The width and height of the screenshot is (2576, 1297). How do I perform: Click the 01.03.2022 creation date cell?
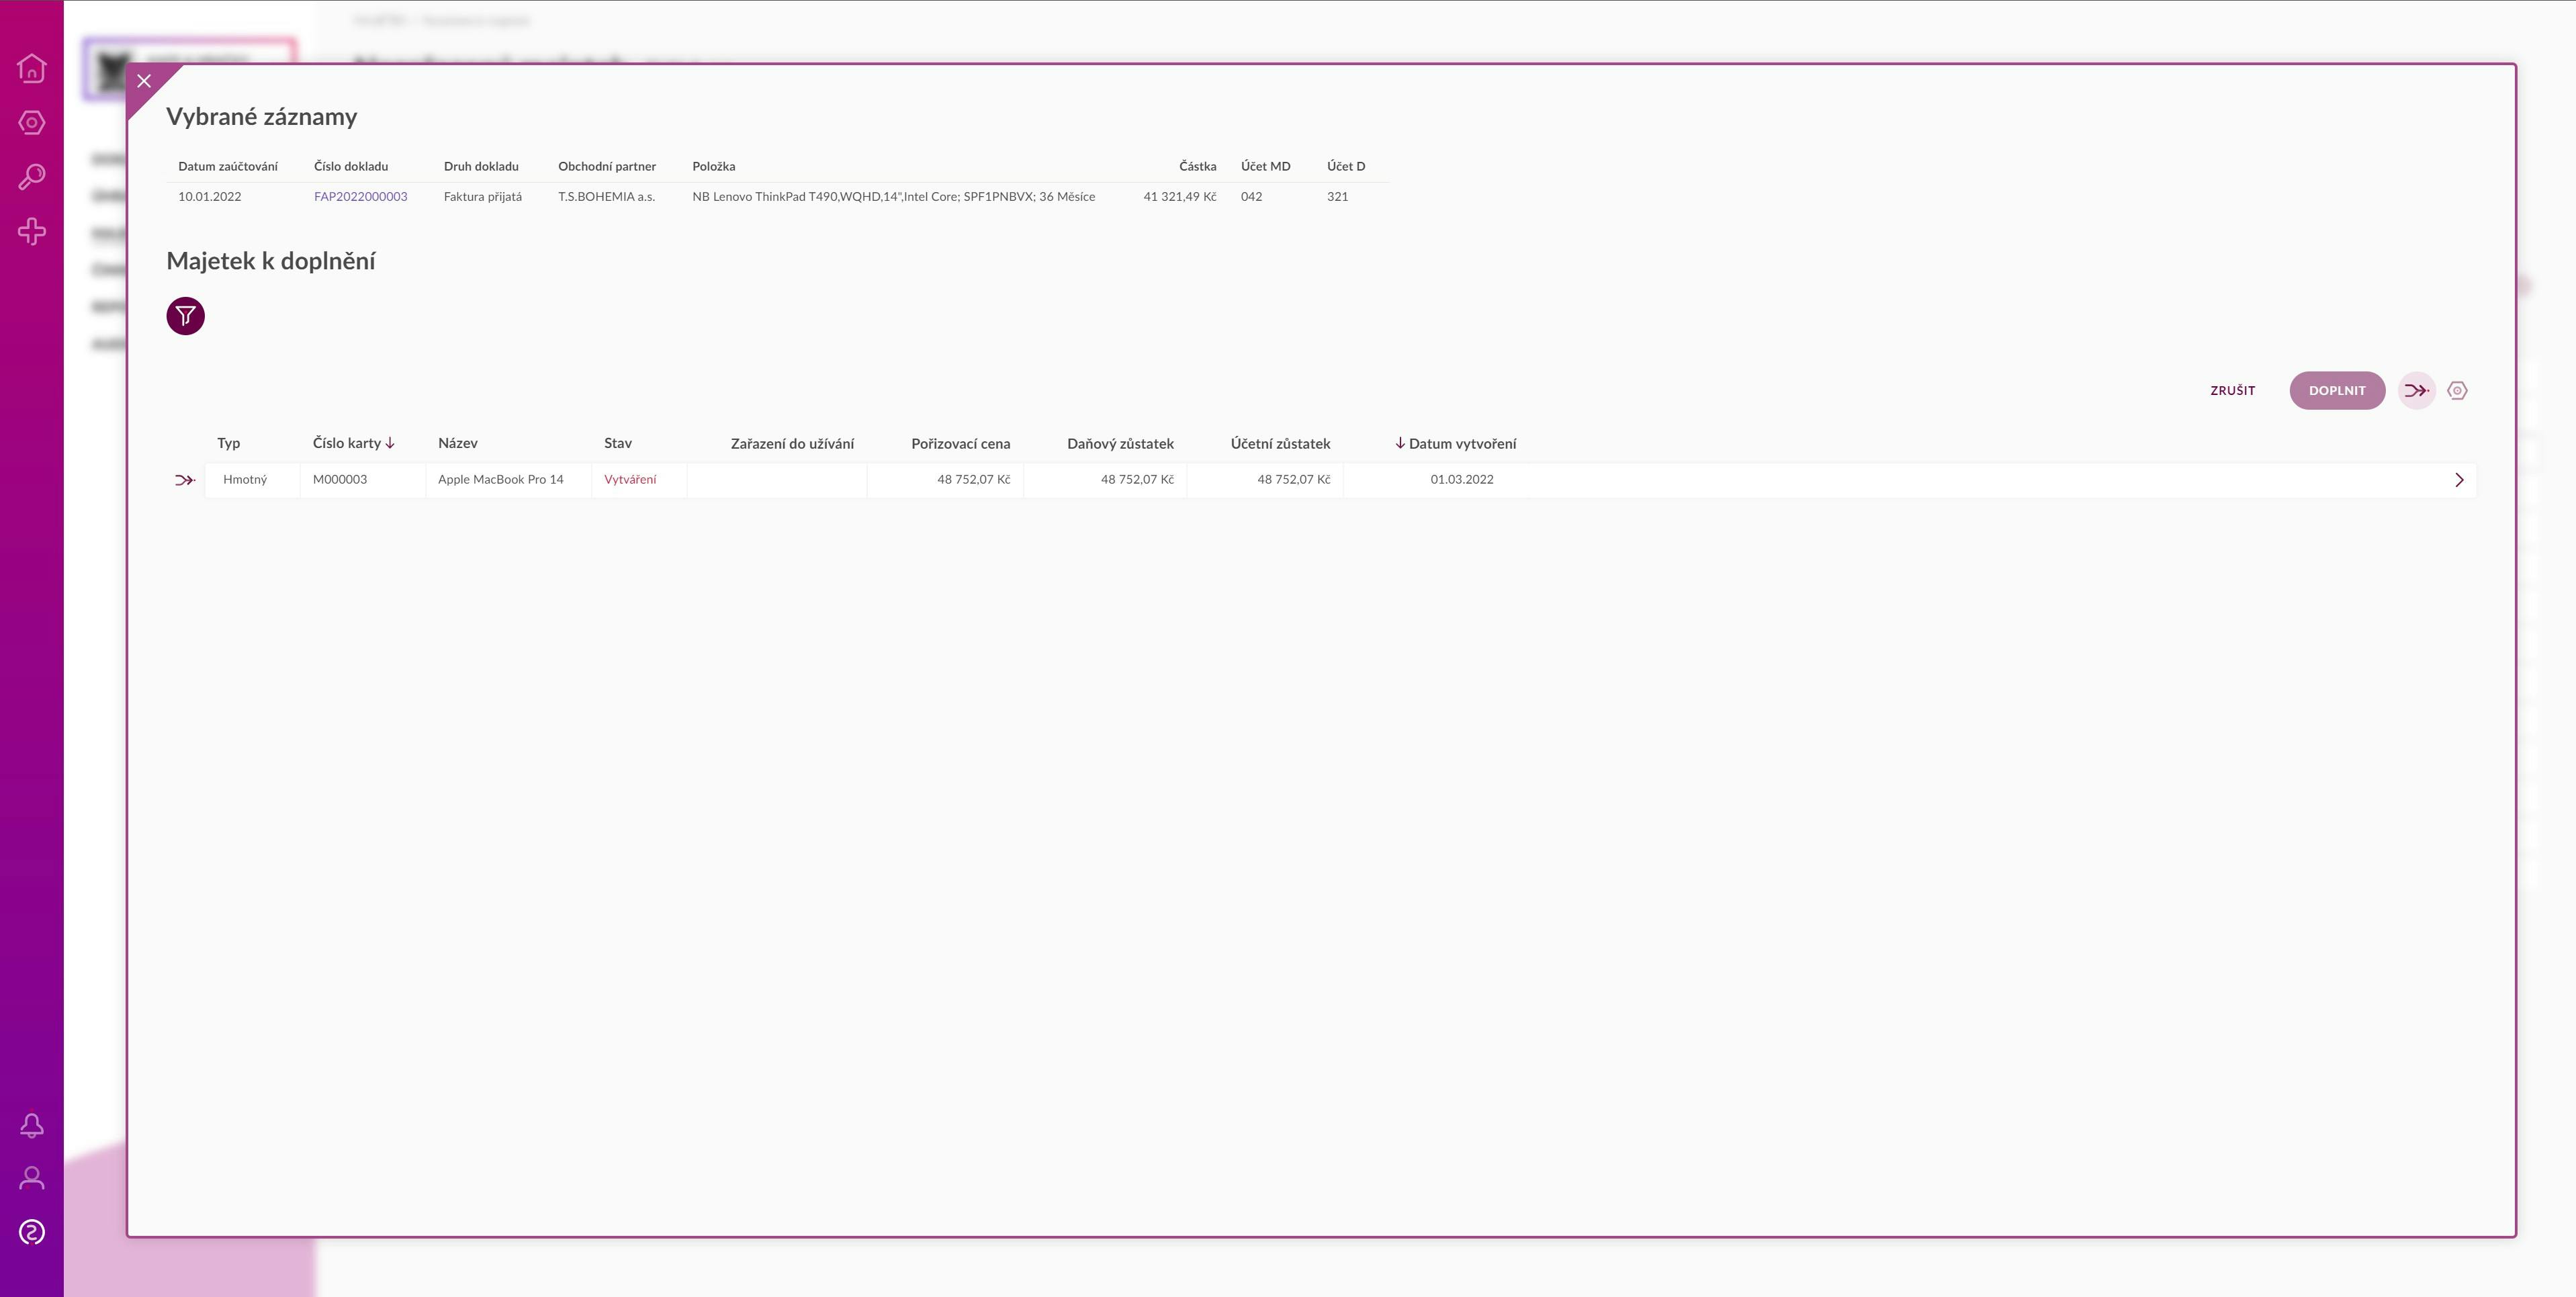pyautogui.click(x=1462, y=480)
